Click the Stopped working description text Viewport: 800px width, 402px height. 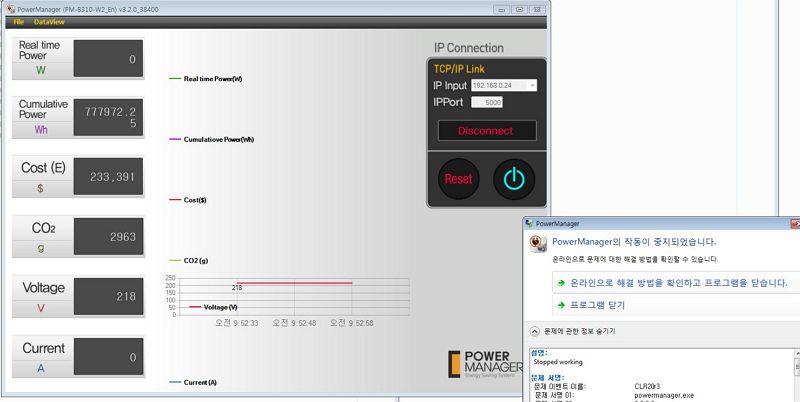click(558, 362)
